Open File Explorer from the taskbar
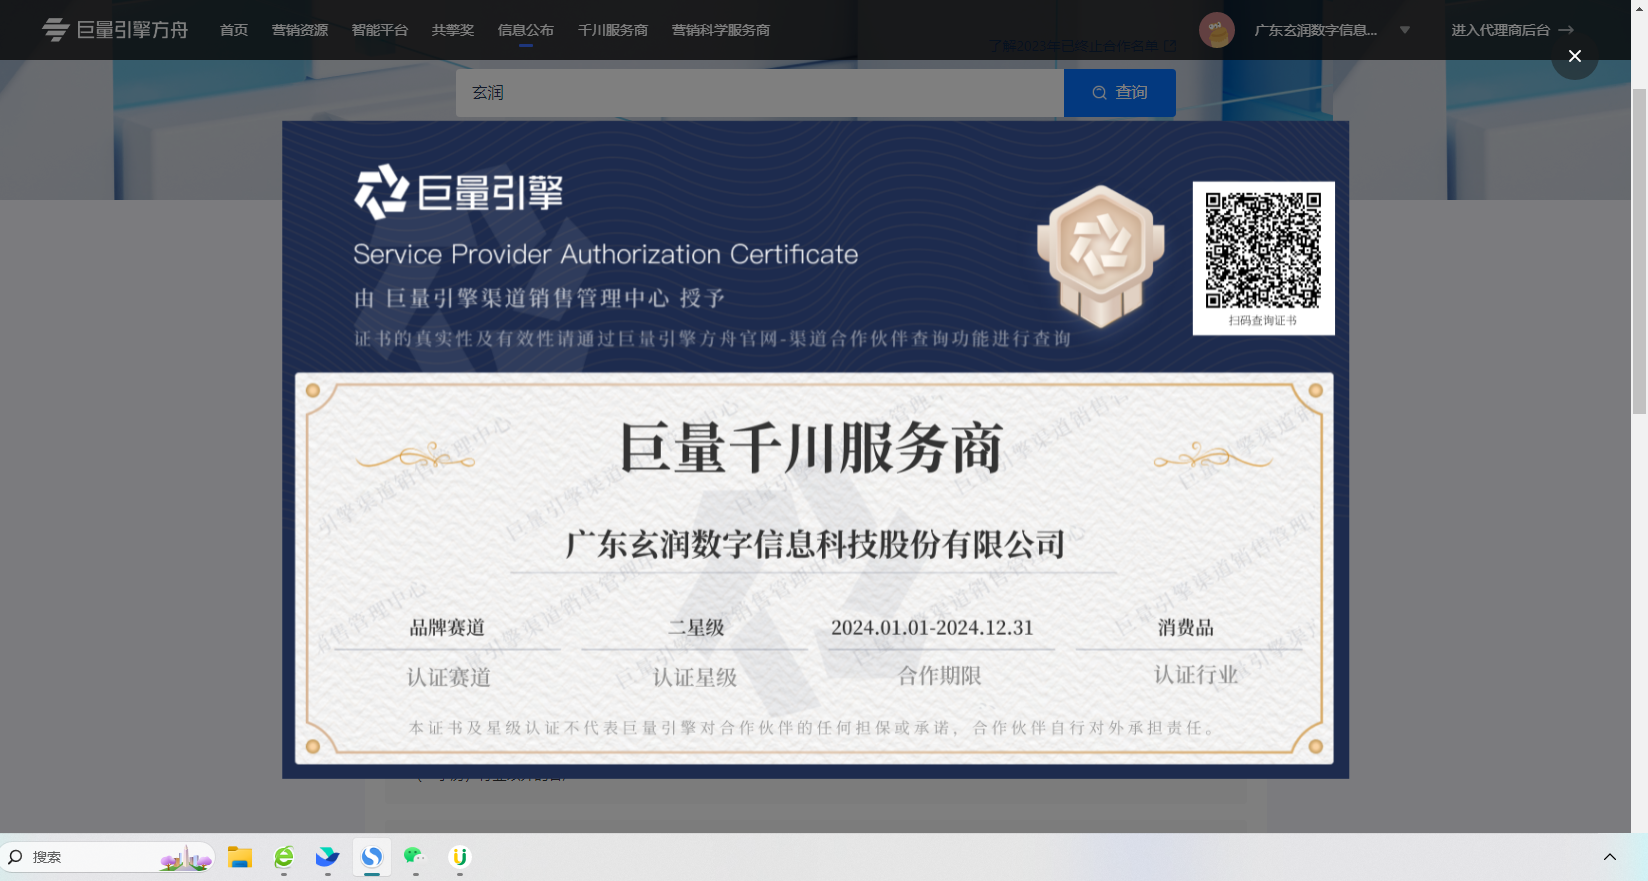The width and height of the screenshot is (1648, 881). coord(239,857)
